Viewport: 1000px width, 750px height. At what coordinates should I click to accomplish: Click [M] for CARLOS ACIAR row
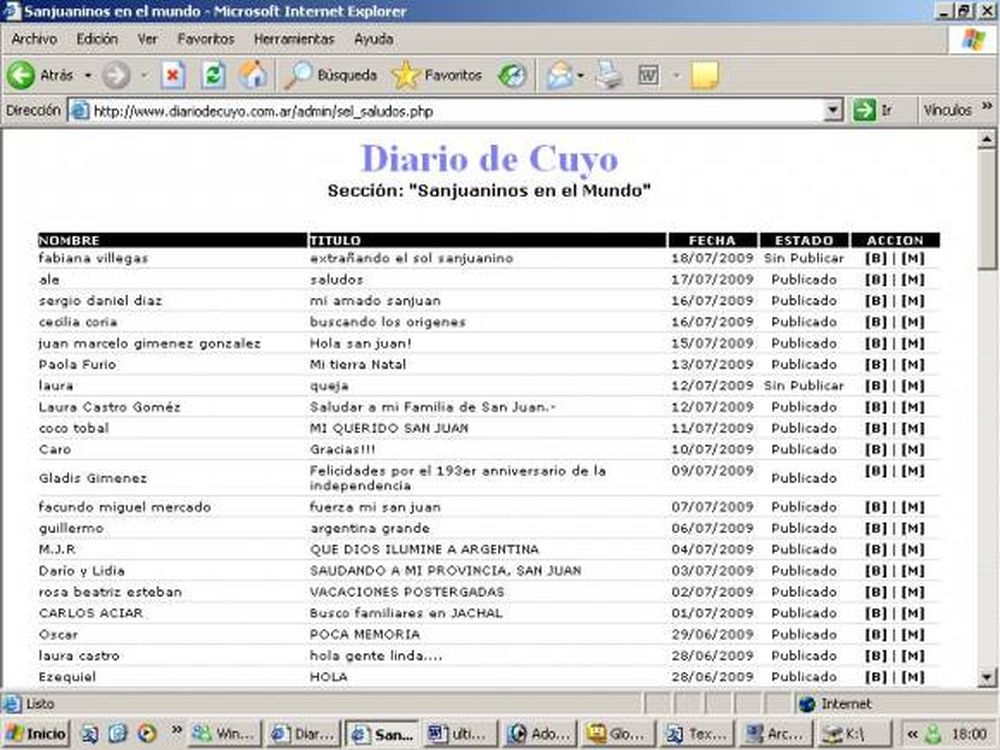coord(913,613)
